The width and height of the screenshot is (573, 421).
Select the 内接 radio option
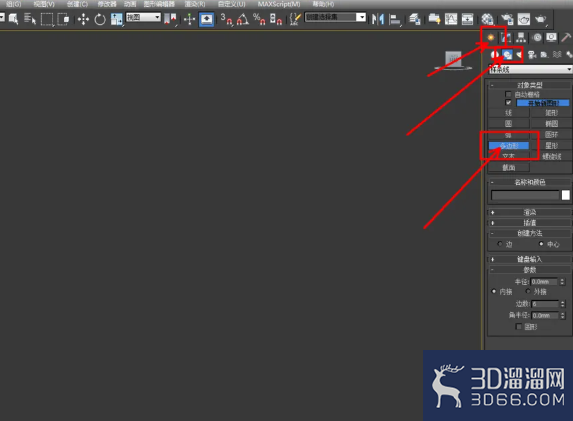click(x=494, y=291)
